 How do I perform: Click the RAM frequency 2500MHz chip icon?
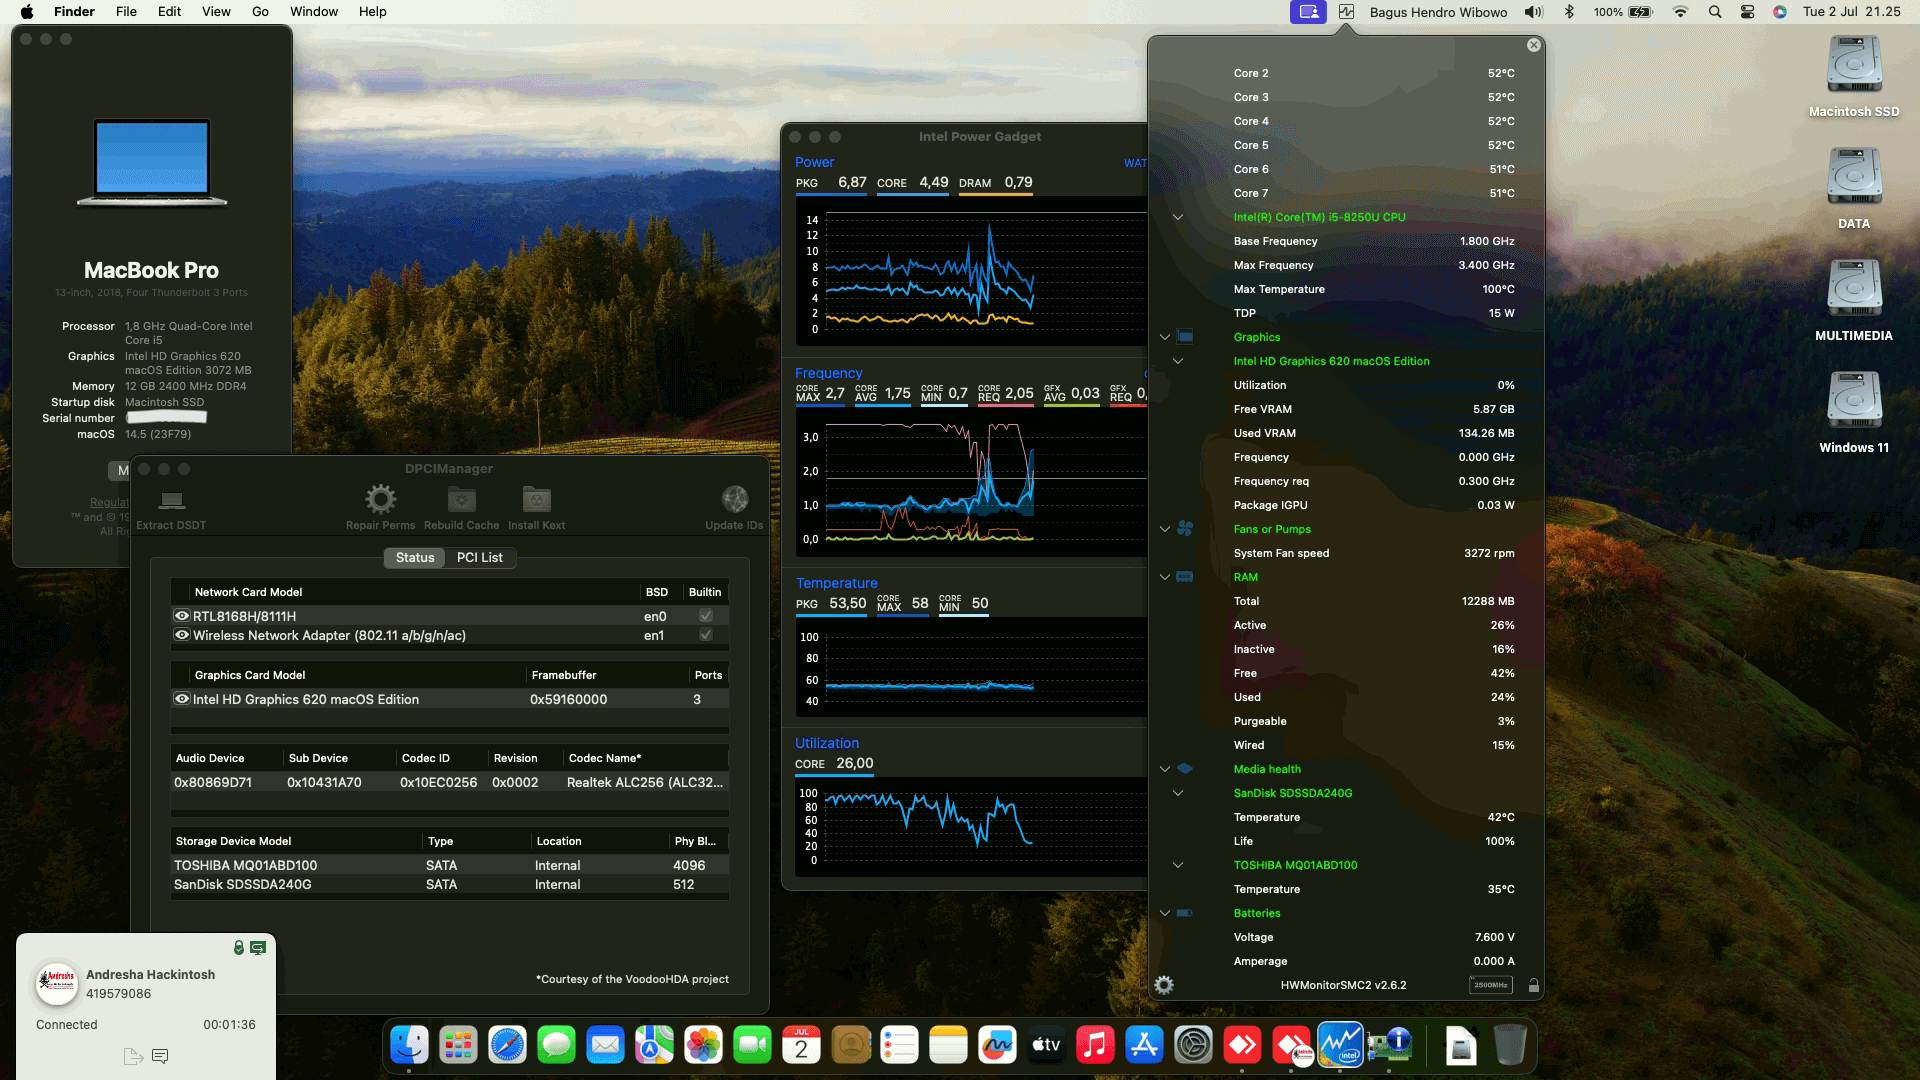tap(1490, 985)
